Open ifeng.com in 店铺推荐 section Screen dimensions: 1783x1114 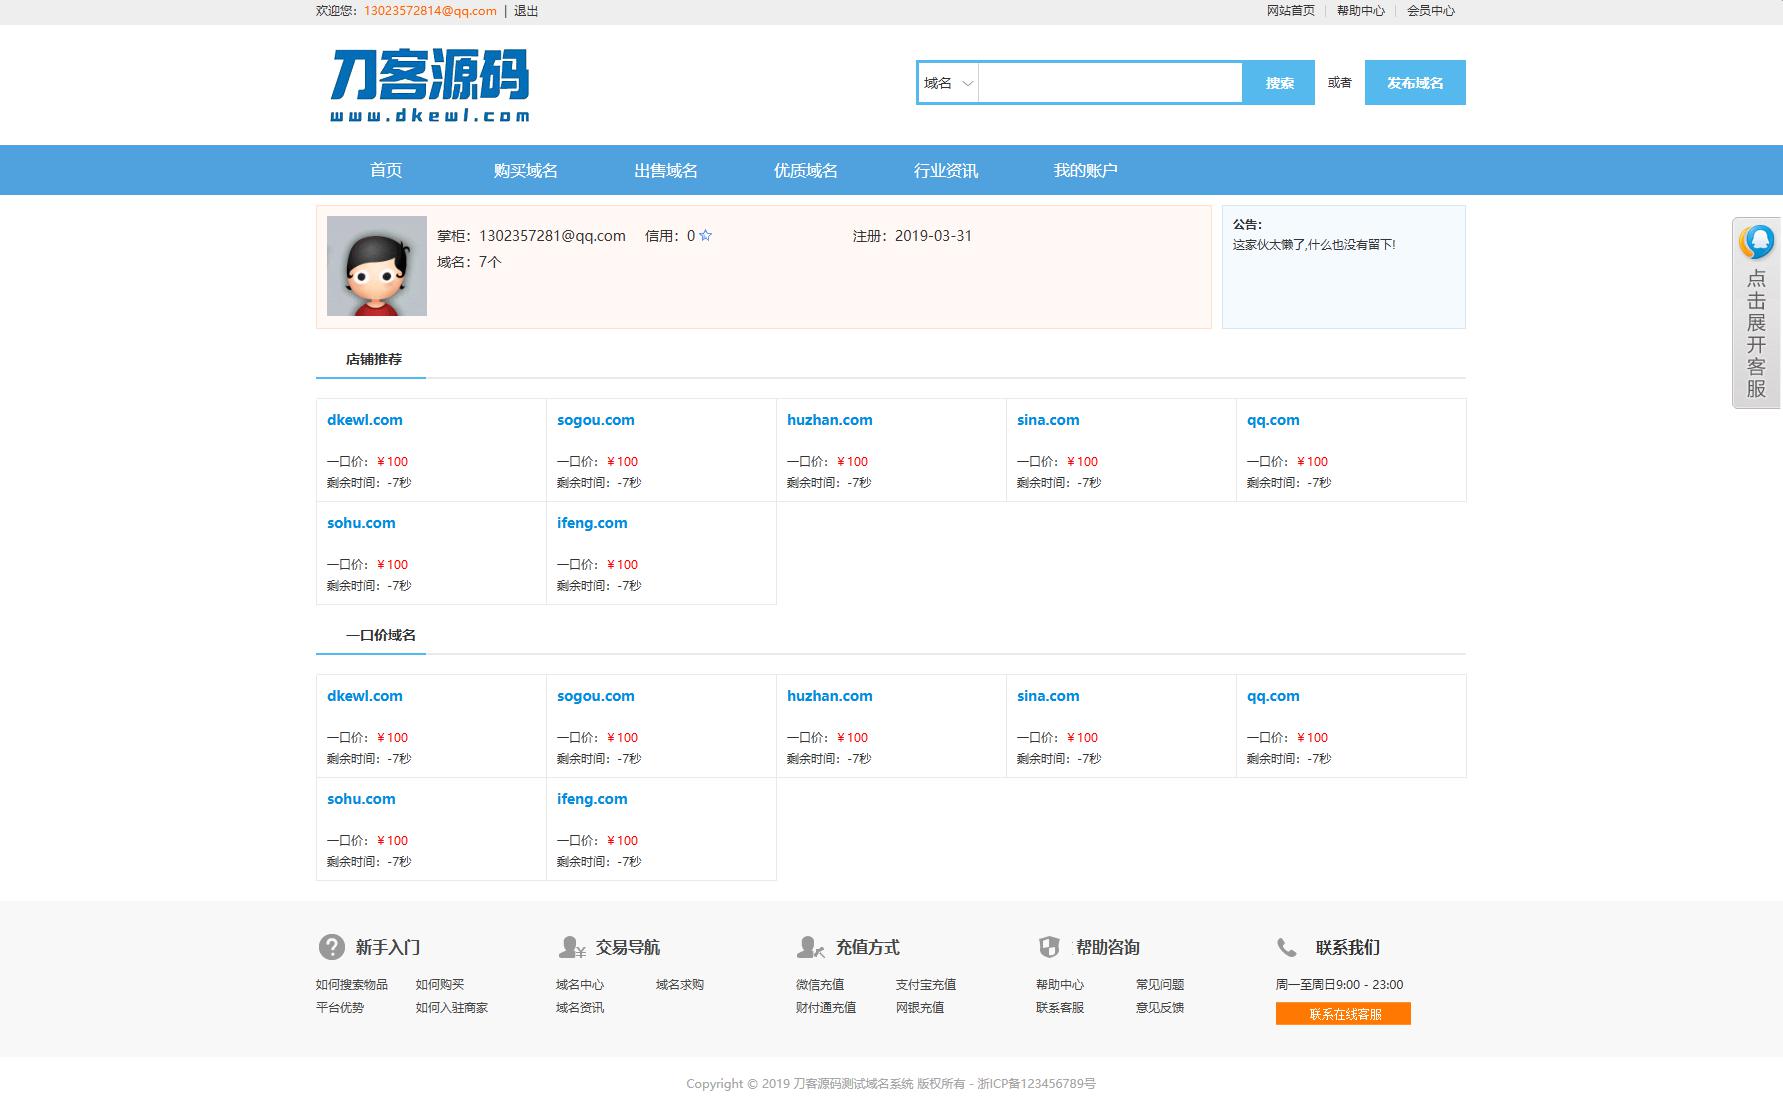592,523
